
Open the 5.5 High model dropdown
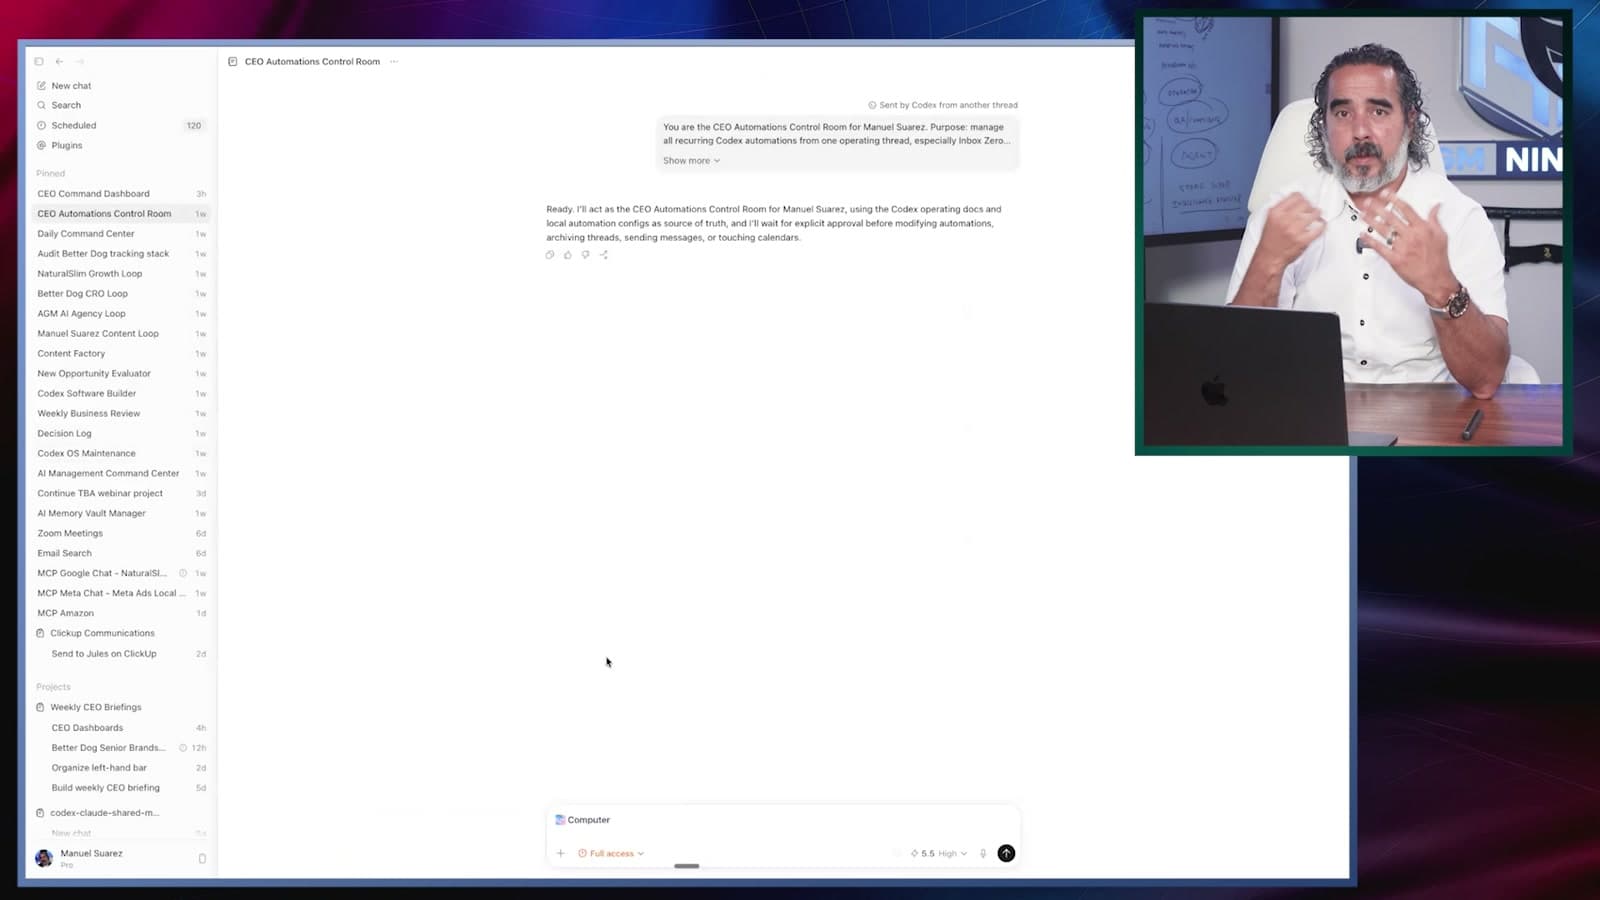[x=939, y=854]
